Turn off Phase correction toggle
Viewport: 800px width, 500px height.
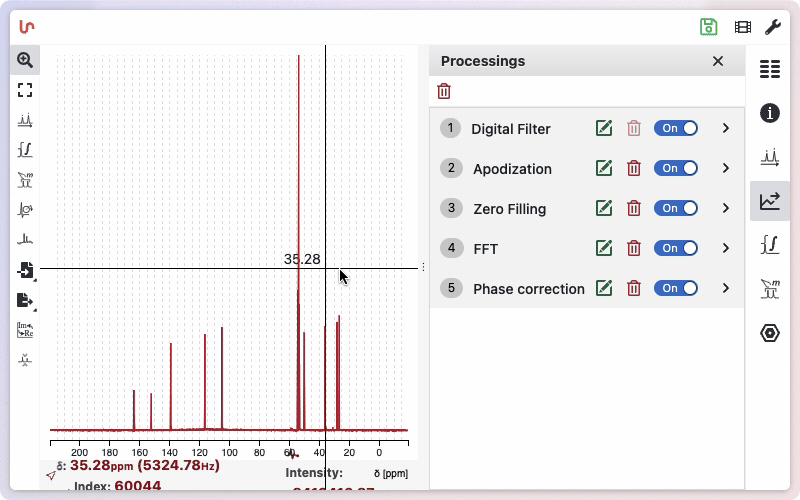[x=676, y=288]
